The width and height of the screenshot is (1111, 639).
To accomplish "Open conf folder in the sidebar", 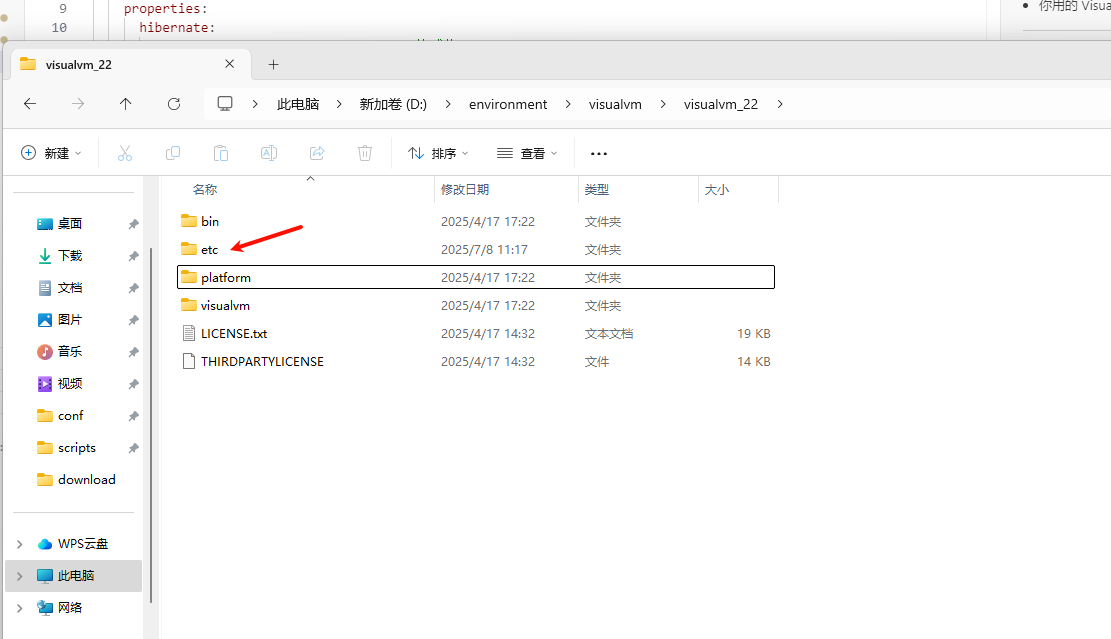I will pyautogui.click(x=70, y=416).
